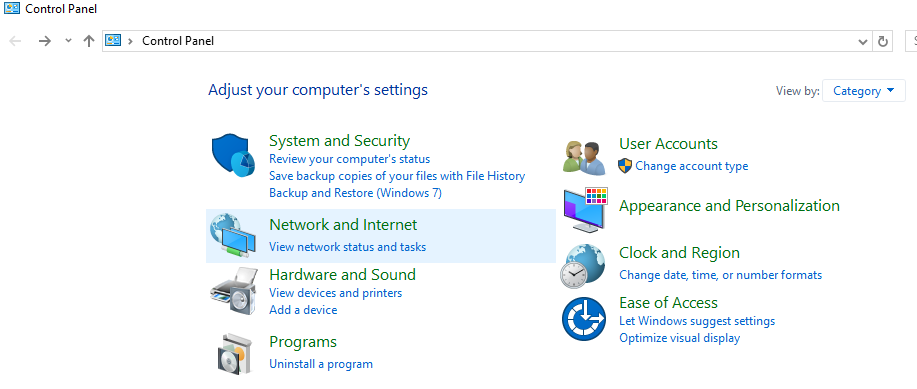Click View network status and tasks
The height and width of the screenshot is (389, 917).
347,247
